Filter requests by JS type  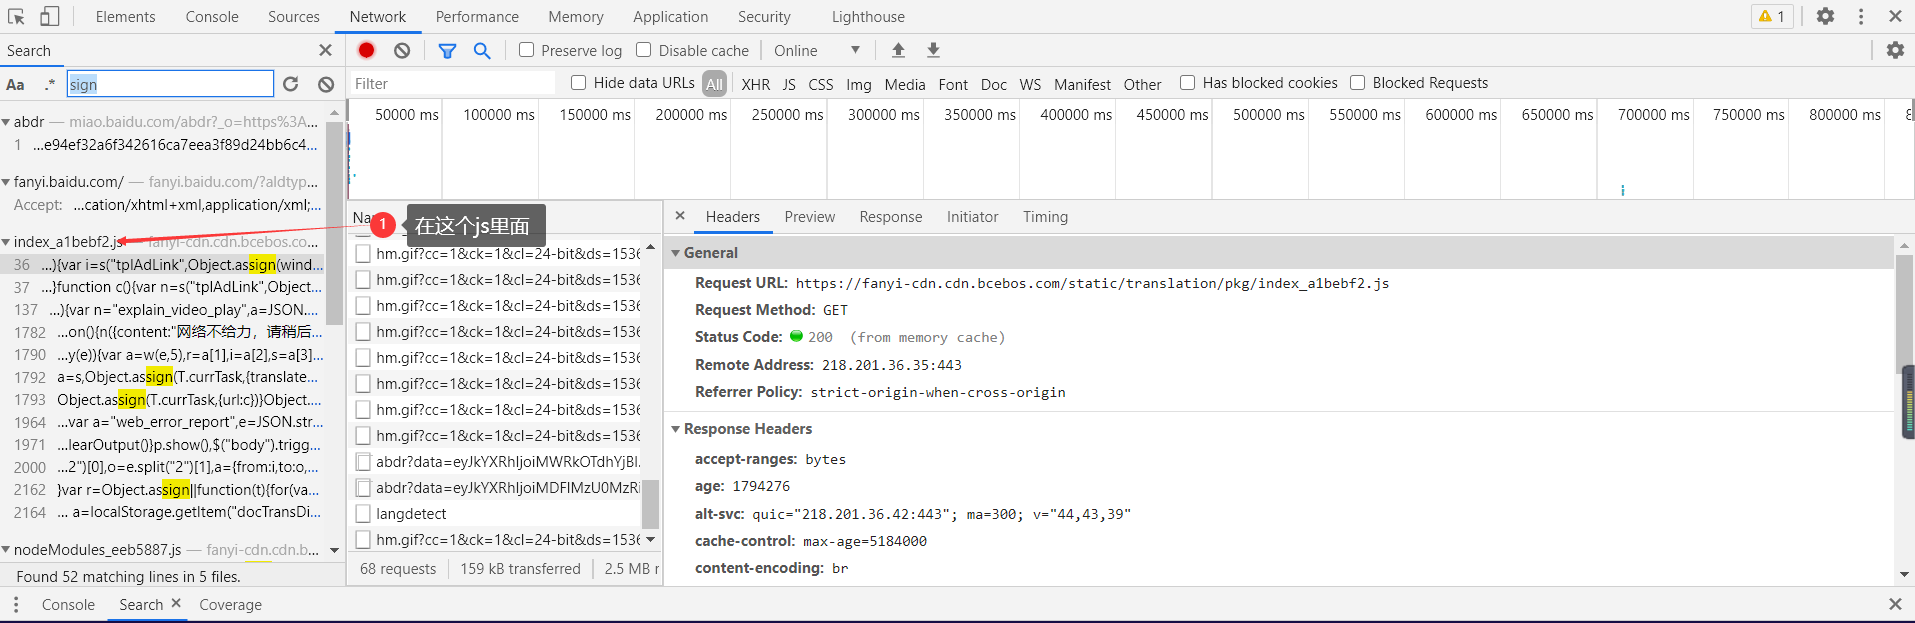(789, 84)
